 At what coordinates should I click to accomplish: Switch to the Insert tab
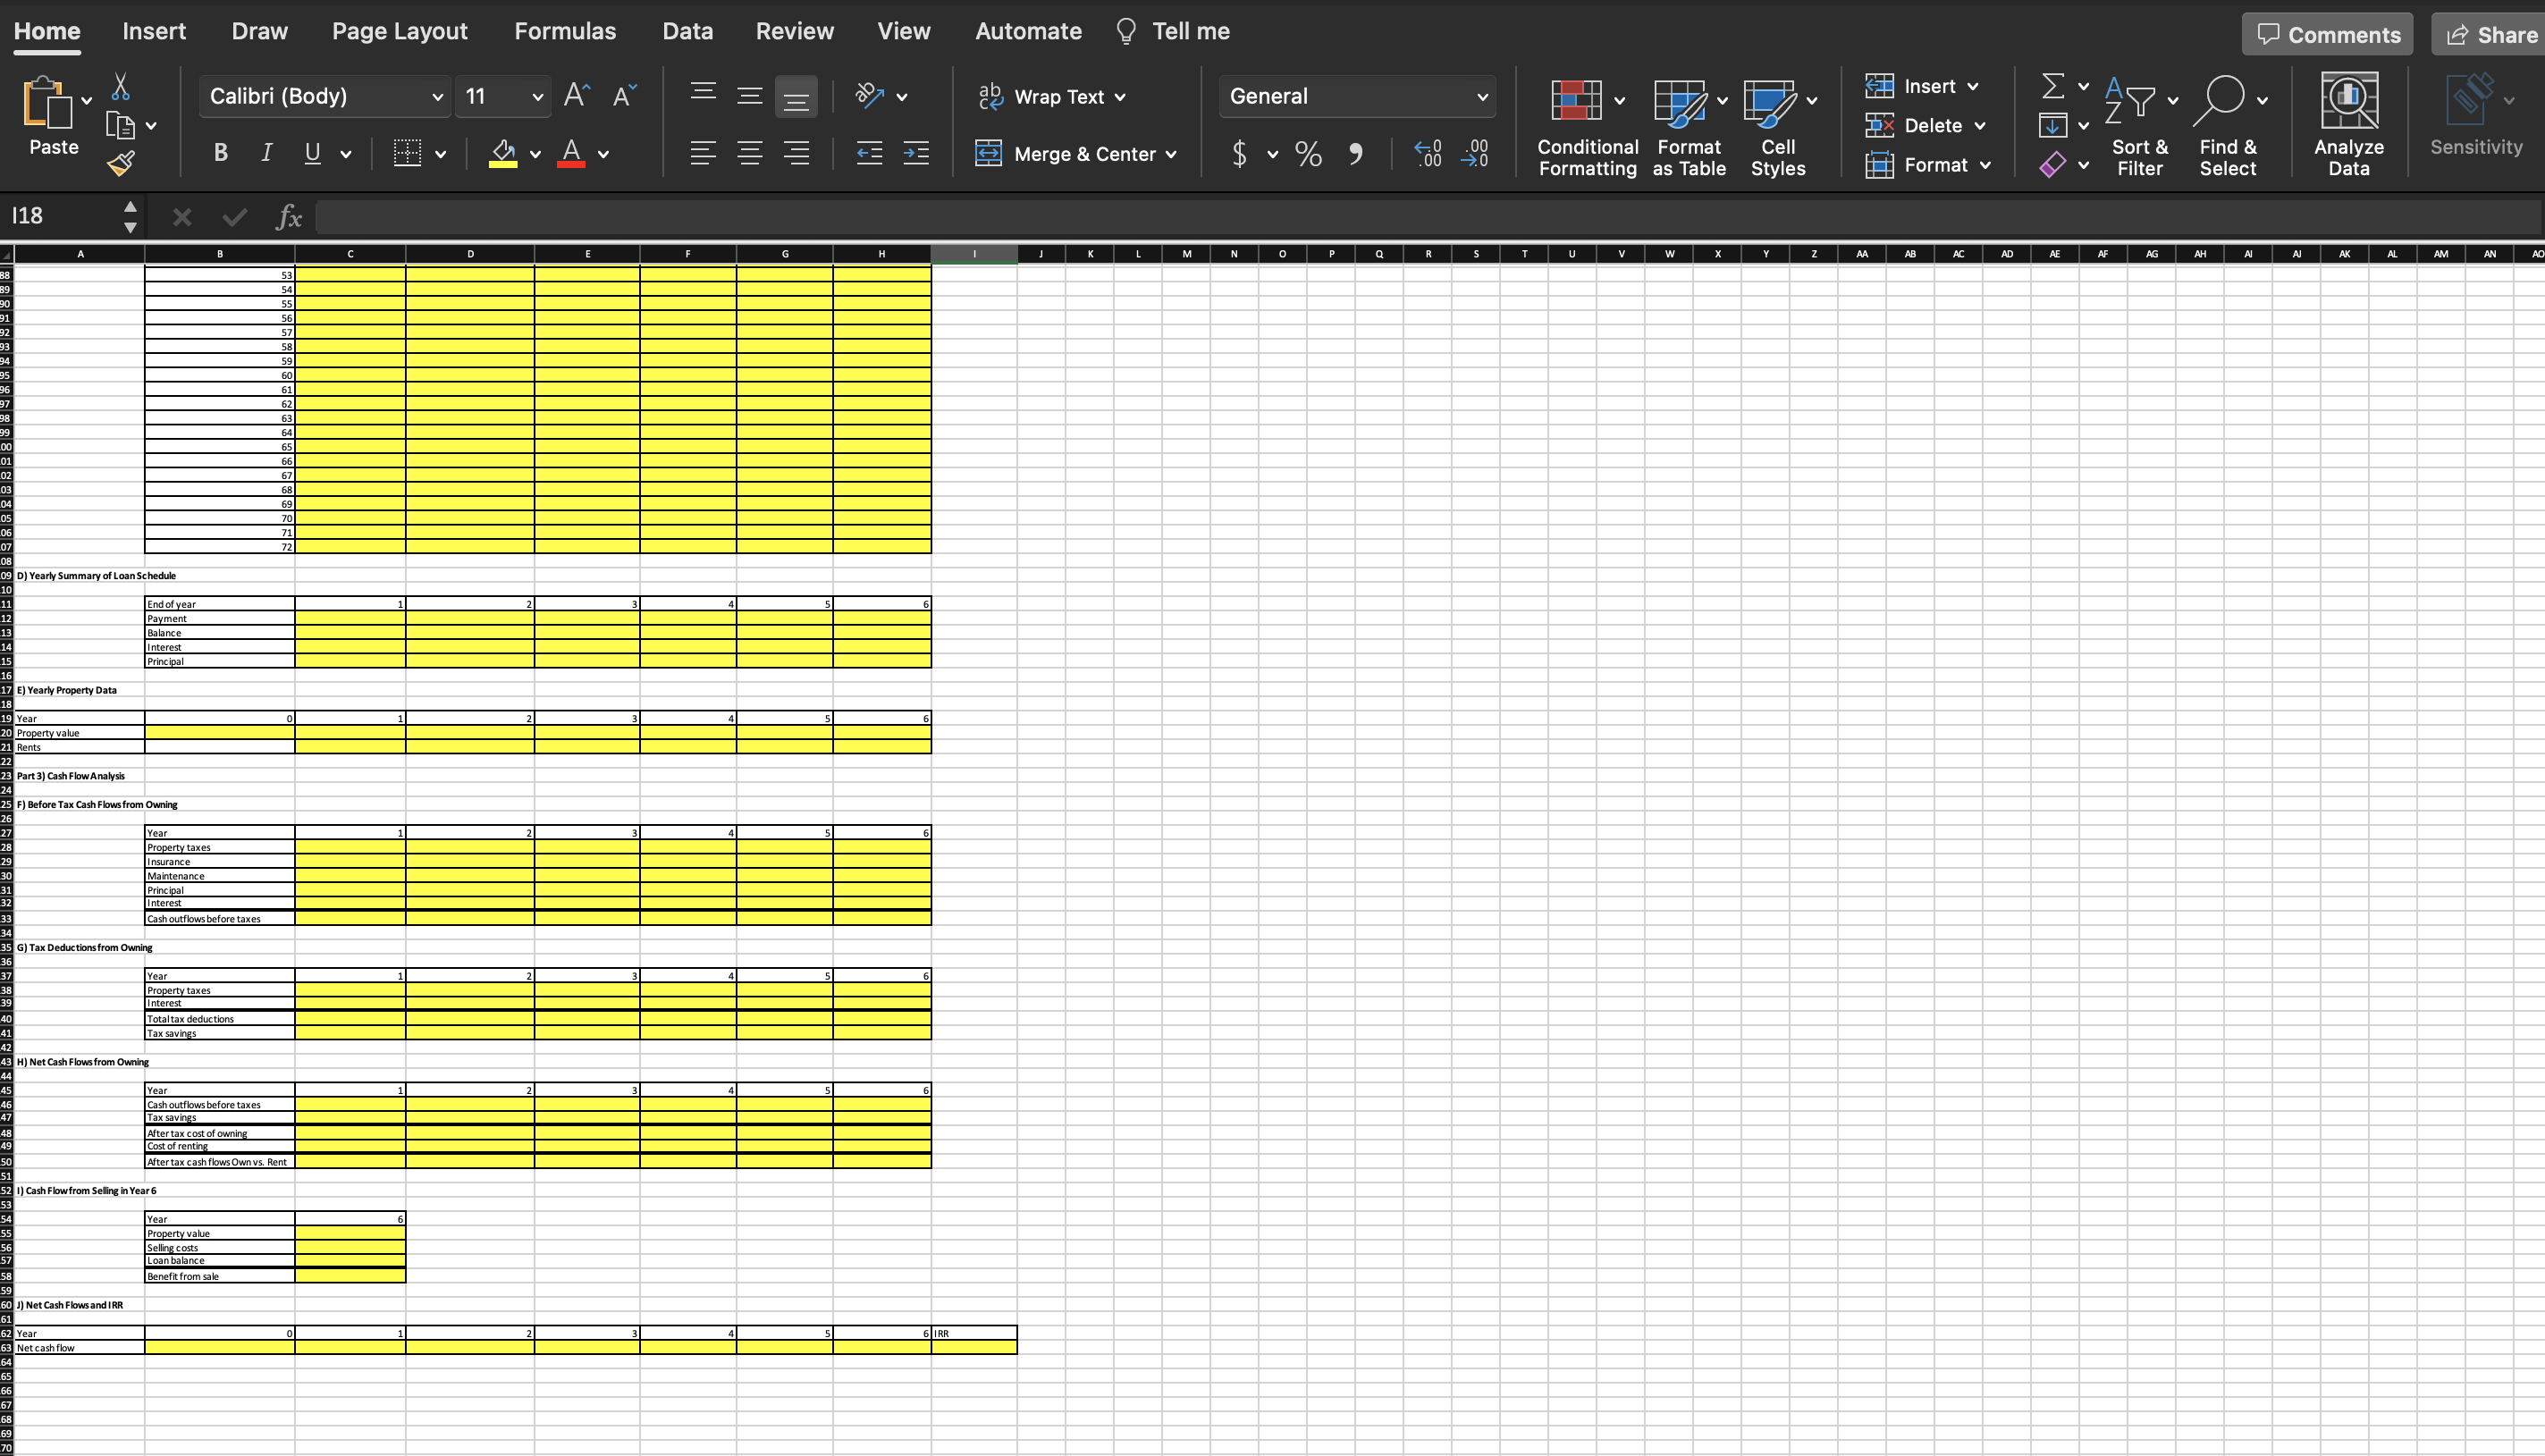(x=154, y=31)
